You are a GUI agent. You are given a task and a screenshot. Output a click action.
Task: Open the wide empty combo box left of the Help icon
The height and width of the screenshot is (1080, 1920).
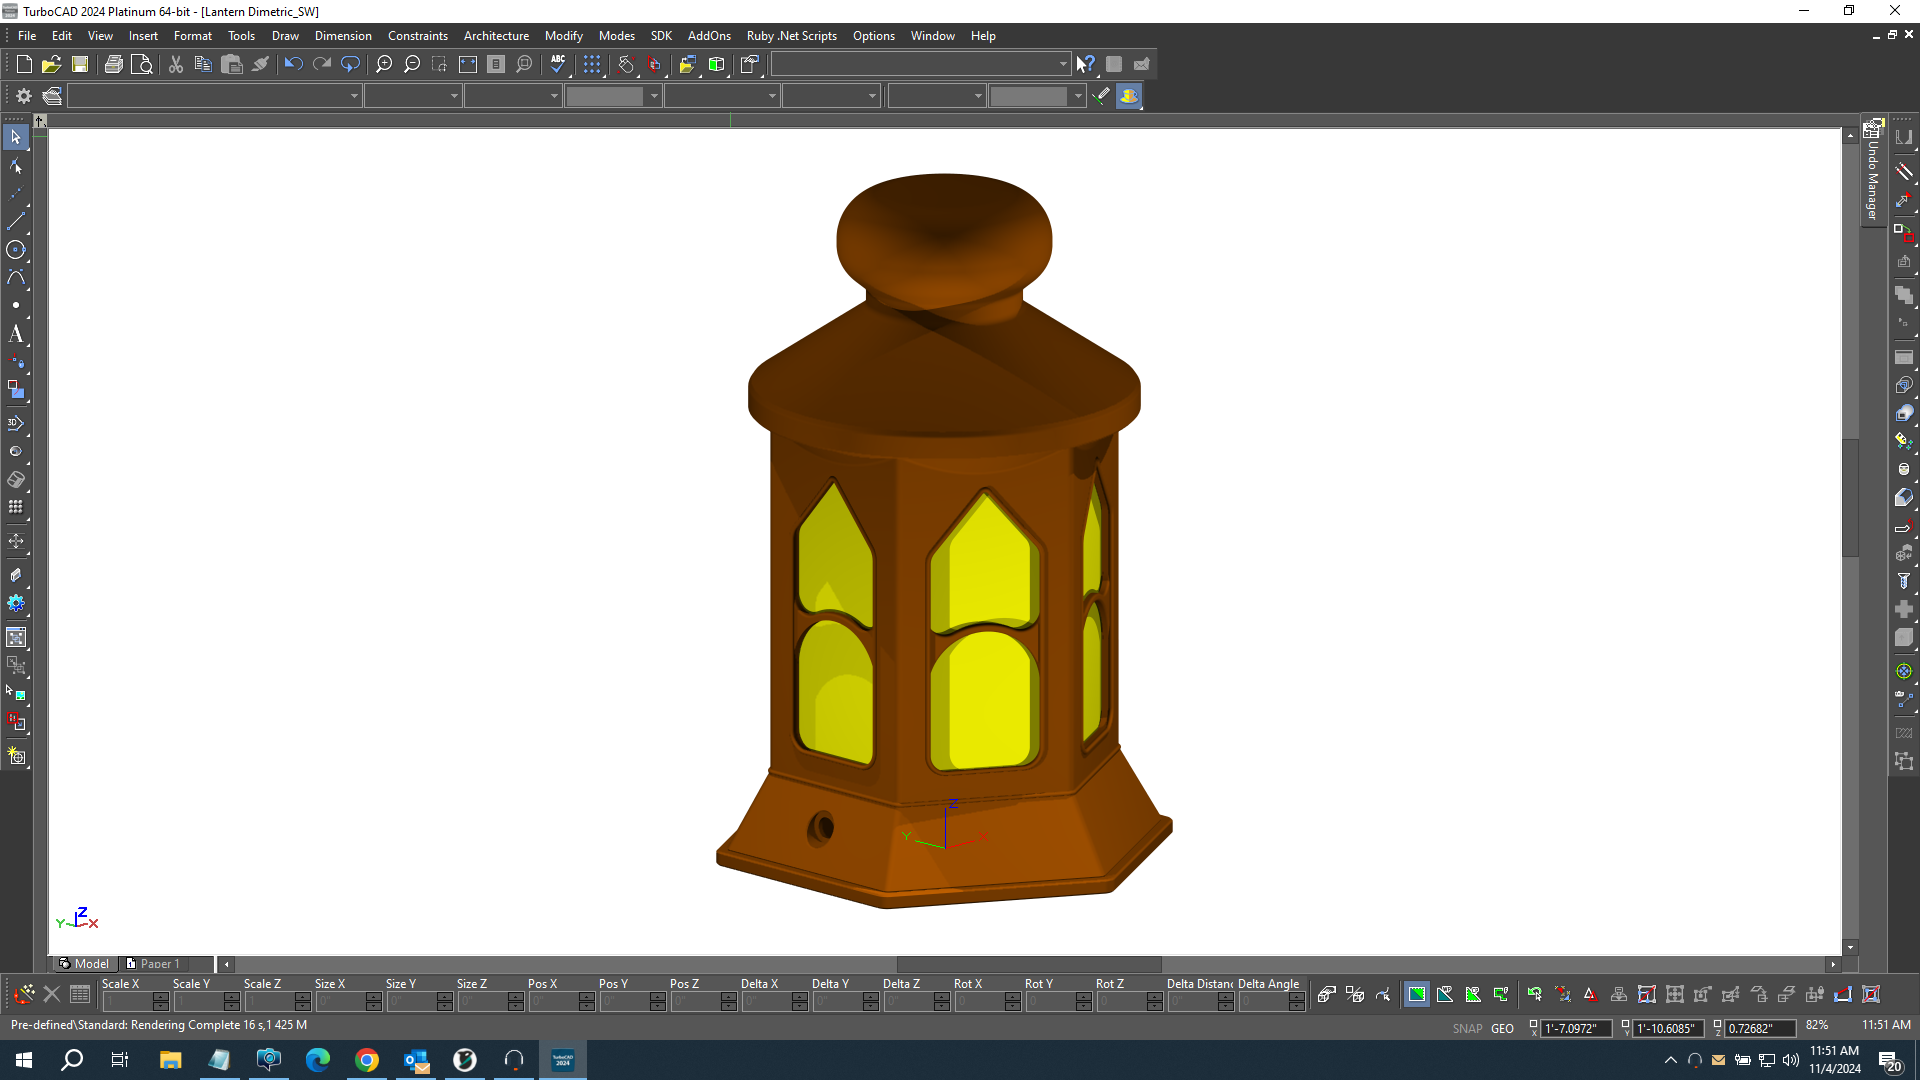[921, 64]
